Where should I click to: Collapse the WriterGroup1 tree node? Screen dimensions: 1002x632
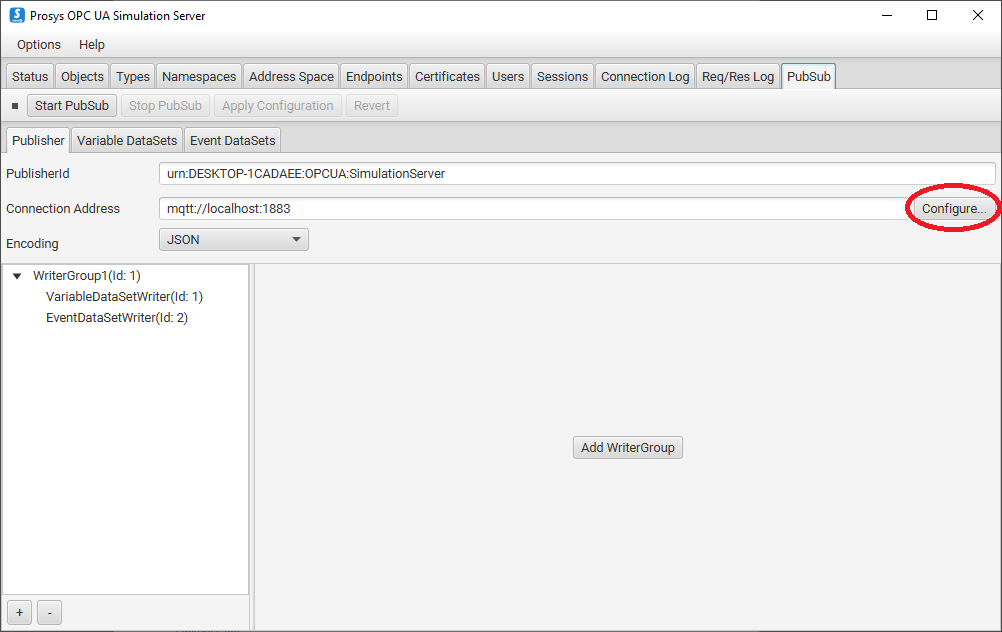click(17, 276)
